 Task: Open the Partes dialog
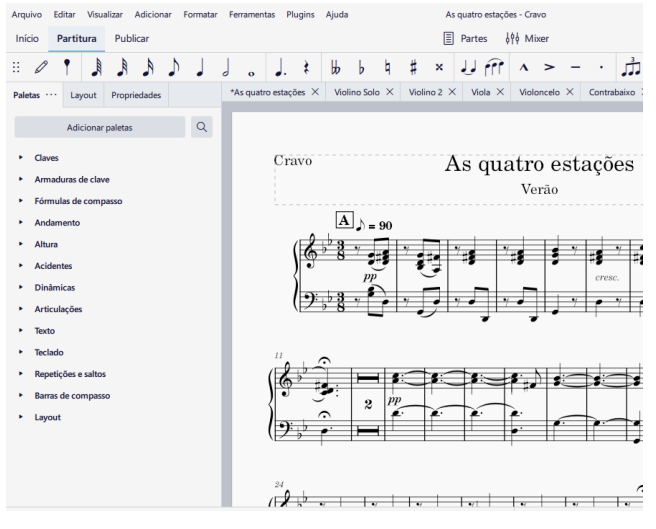[465, 39]
